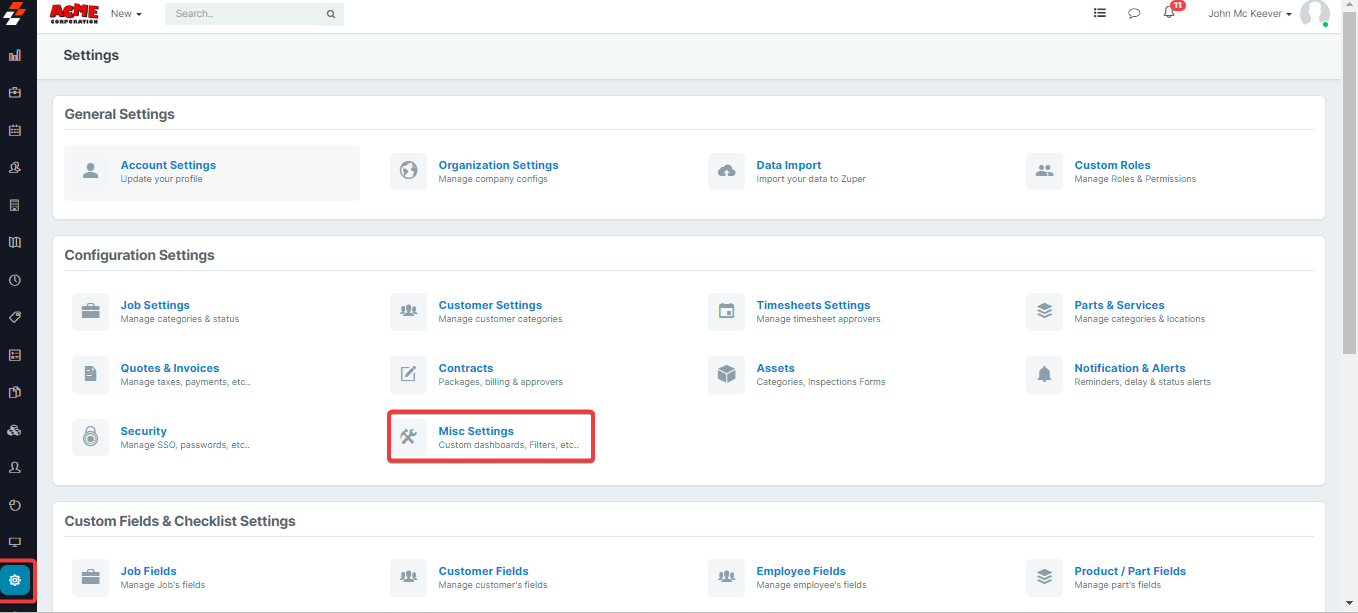
Task: Go to Organization Settings
Action: coord(498,165)
